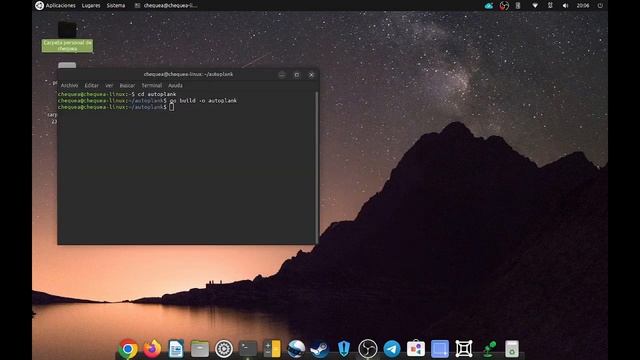Click the 'go build -o autoplank' command text

[203, 100]
